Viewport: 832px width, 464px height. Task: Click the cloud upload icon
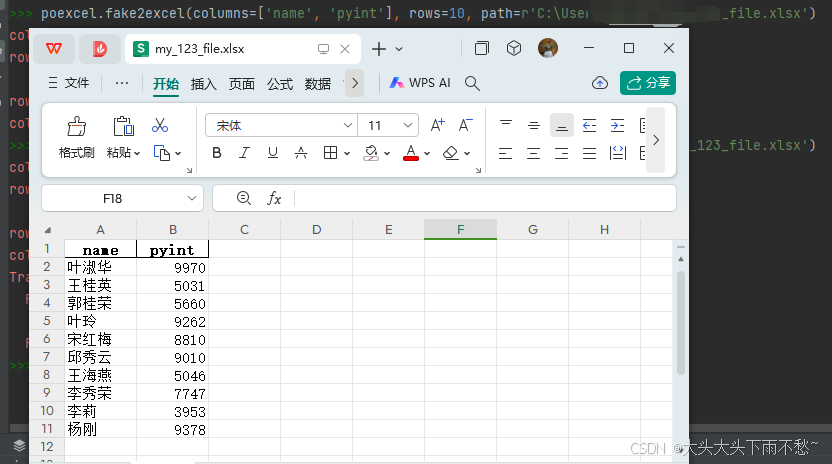[600, 83]
